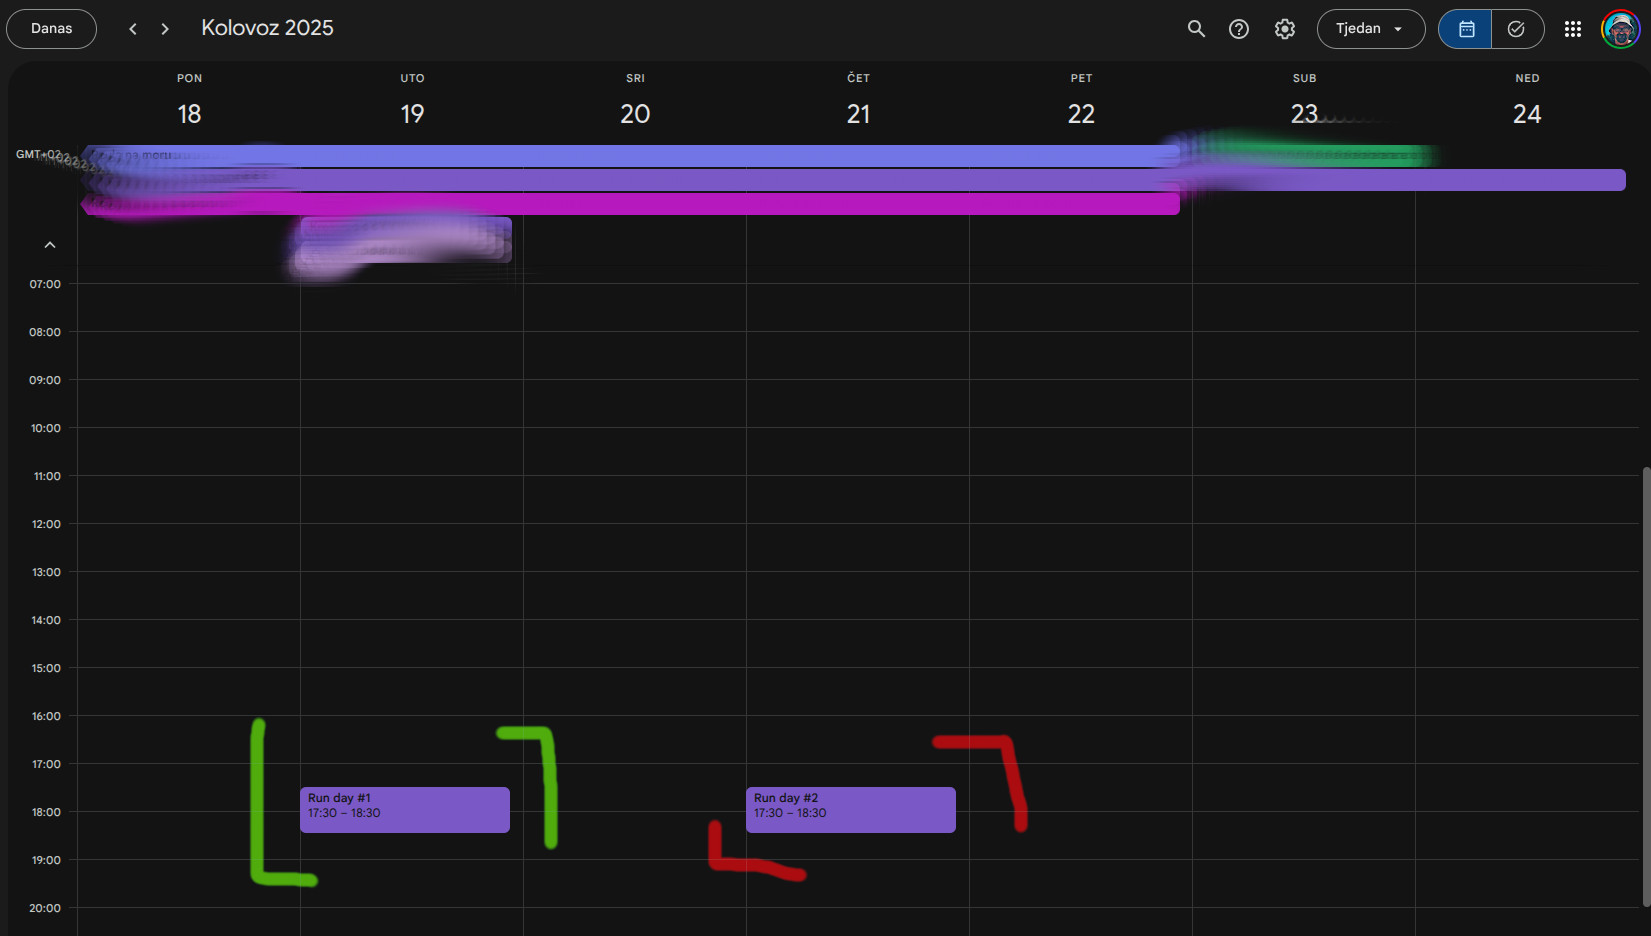Open the Run day #2 event
Screen dimensions: 1651x936
(850, 809)
